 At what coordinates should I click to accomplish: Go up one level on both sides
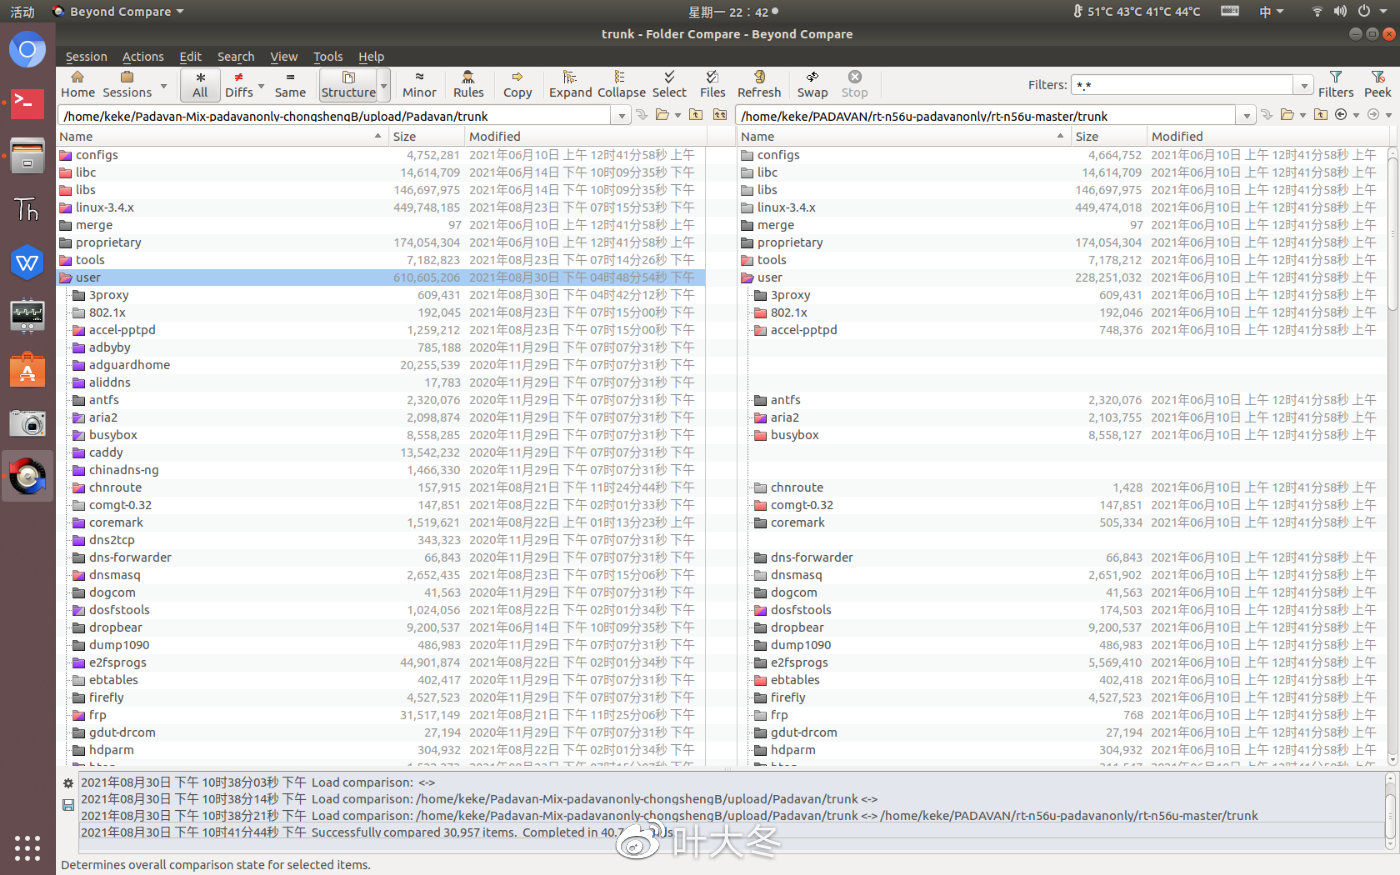720,115
